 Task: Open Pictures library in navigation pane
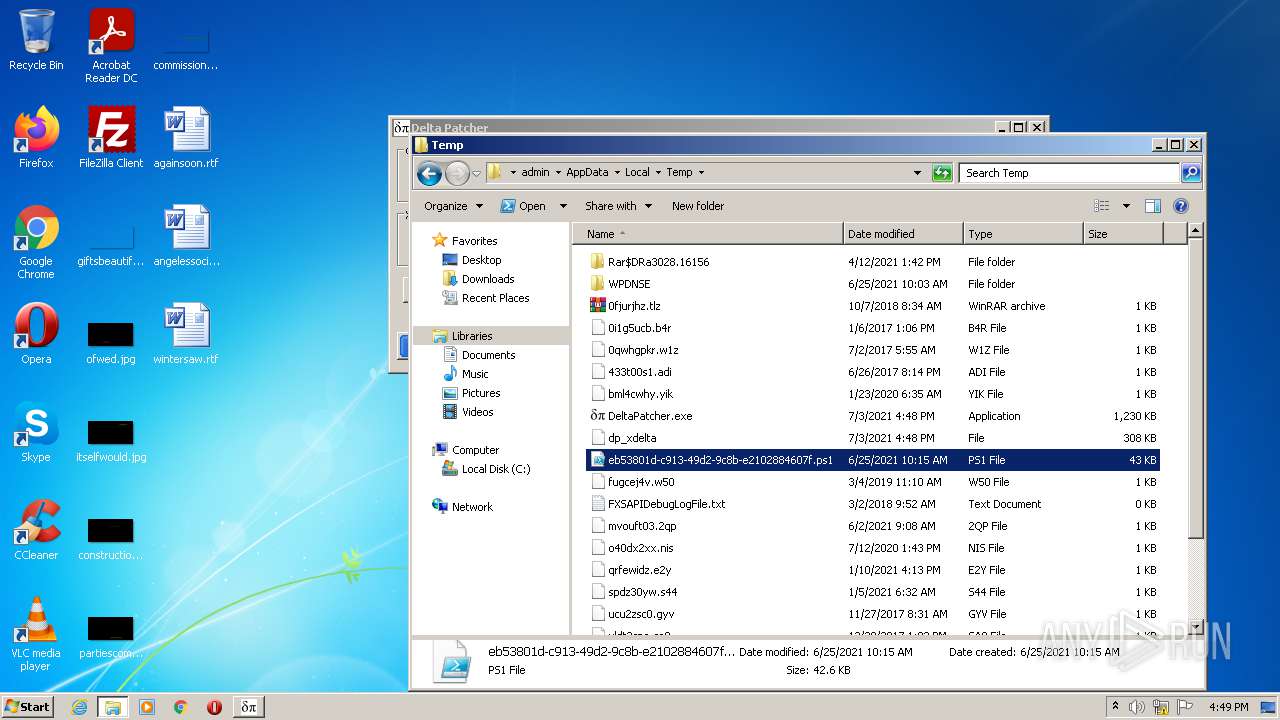click(x=480, y=393)
